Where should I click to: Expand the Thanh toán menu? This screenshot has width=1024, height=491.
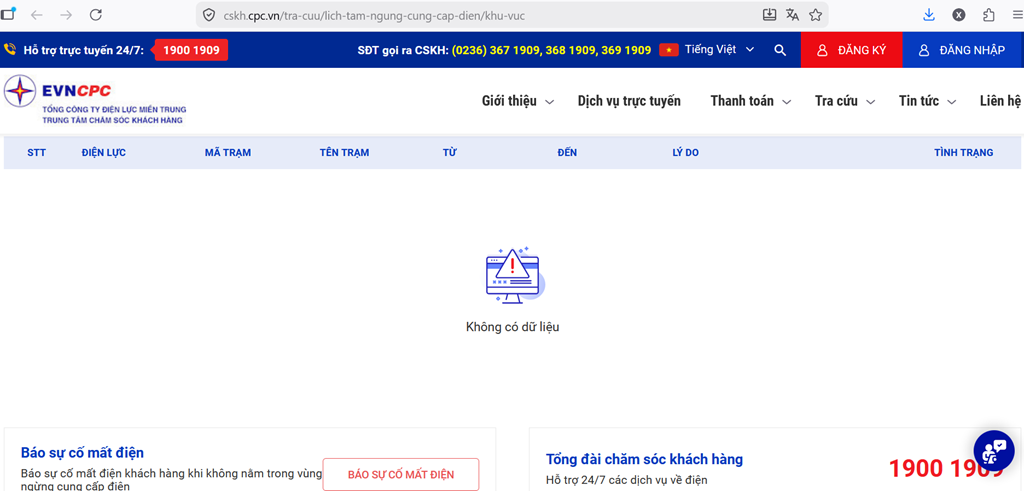coord(750,101)
